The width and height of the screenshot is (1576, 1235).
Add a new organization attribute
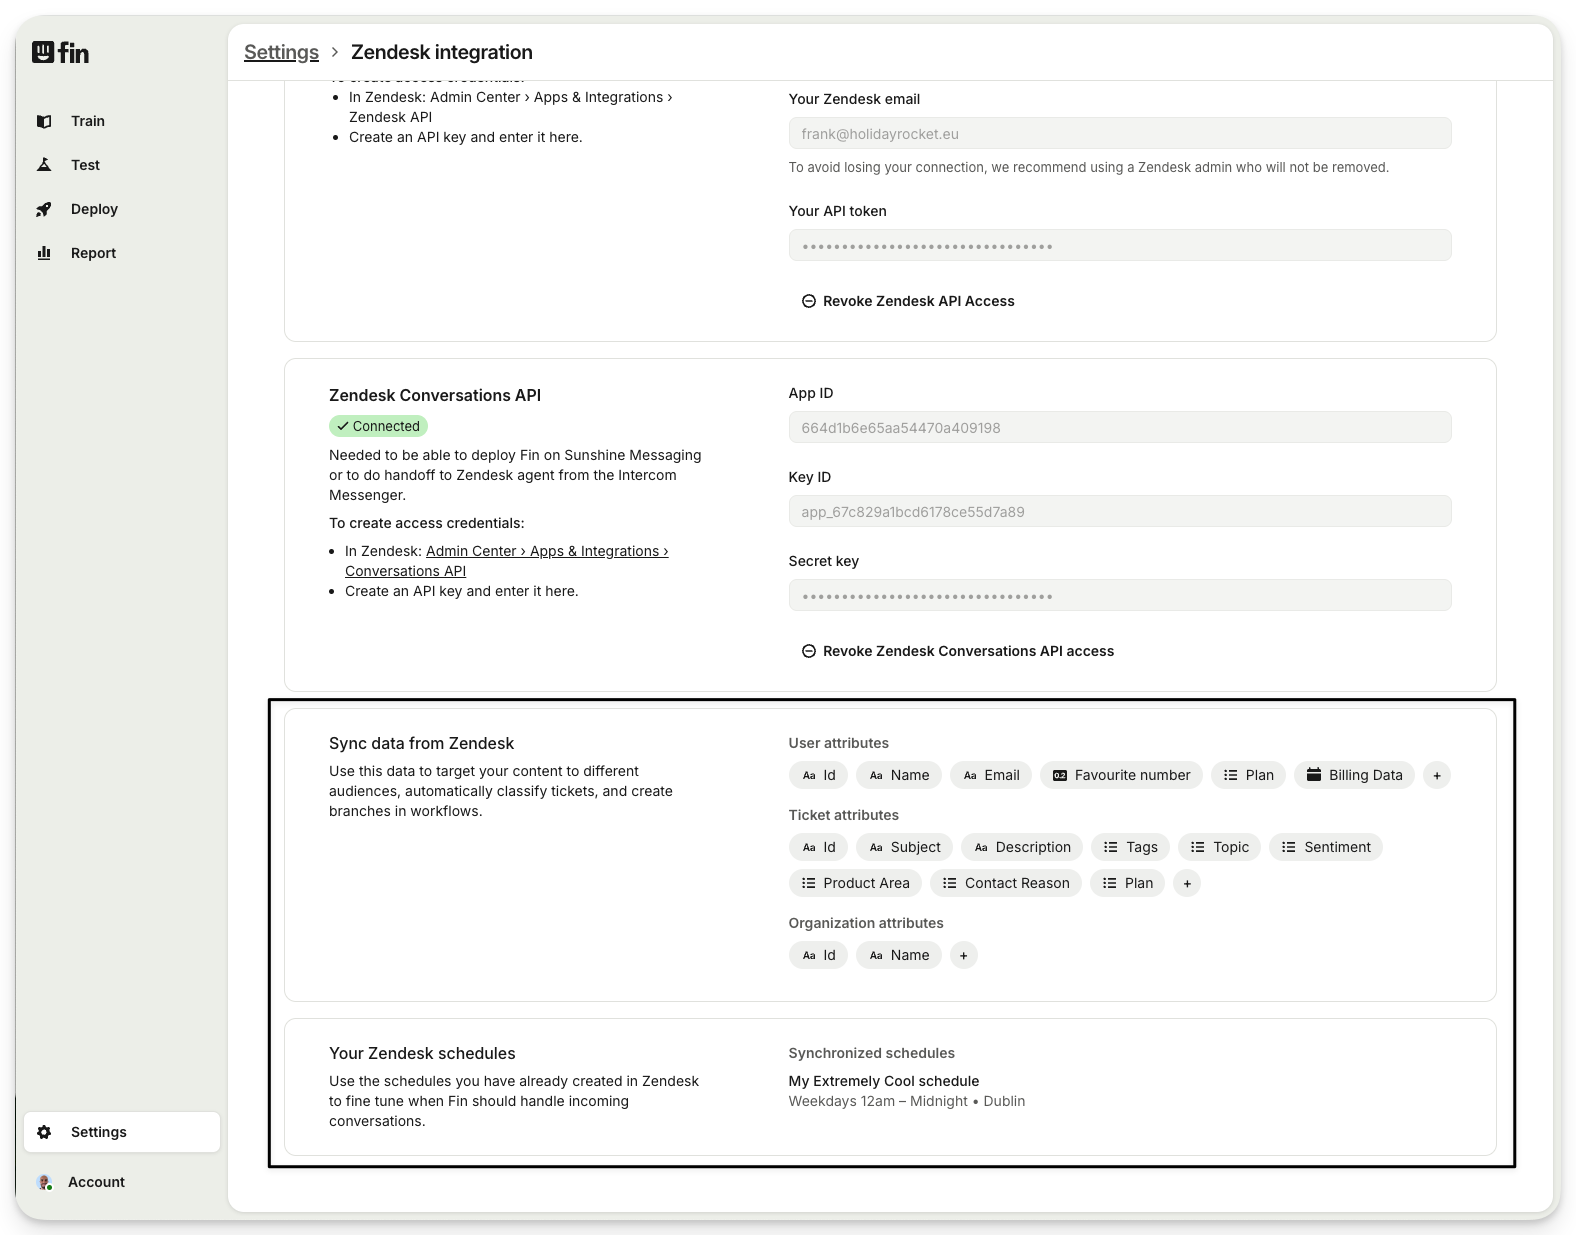tap(963, 955)
